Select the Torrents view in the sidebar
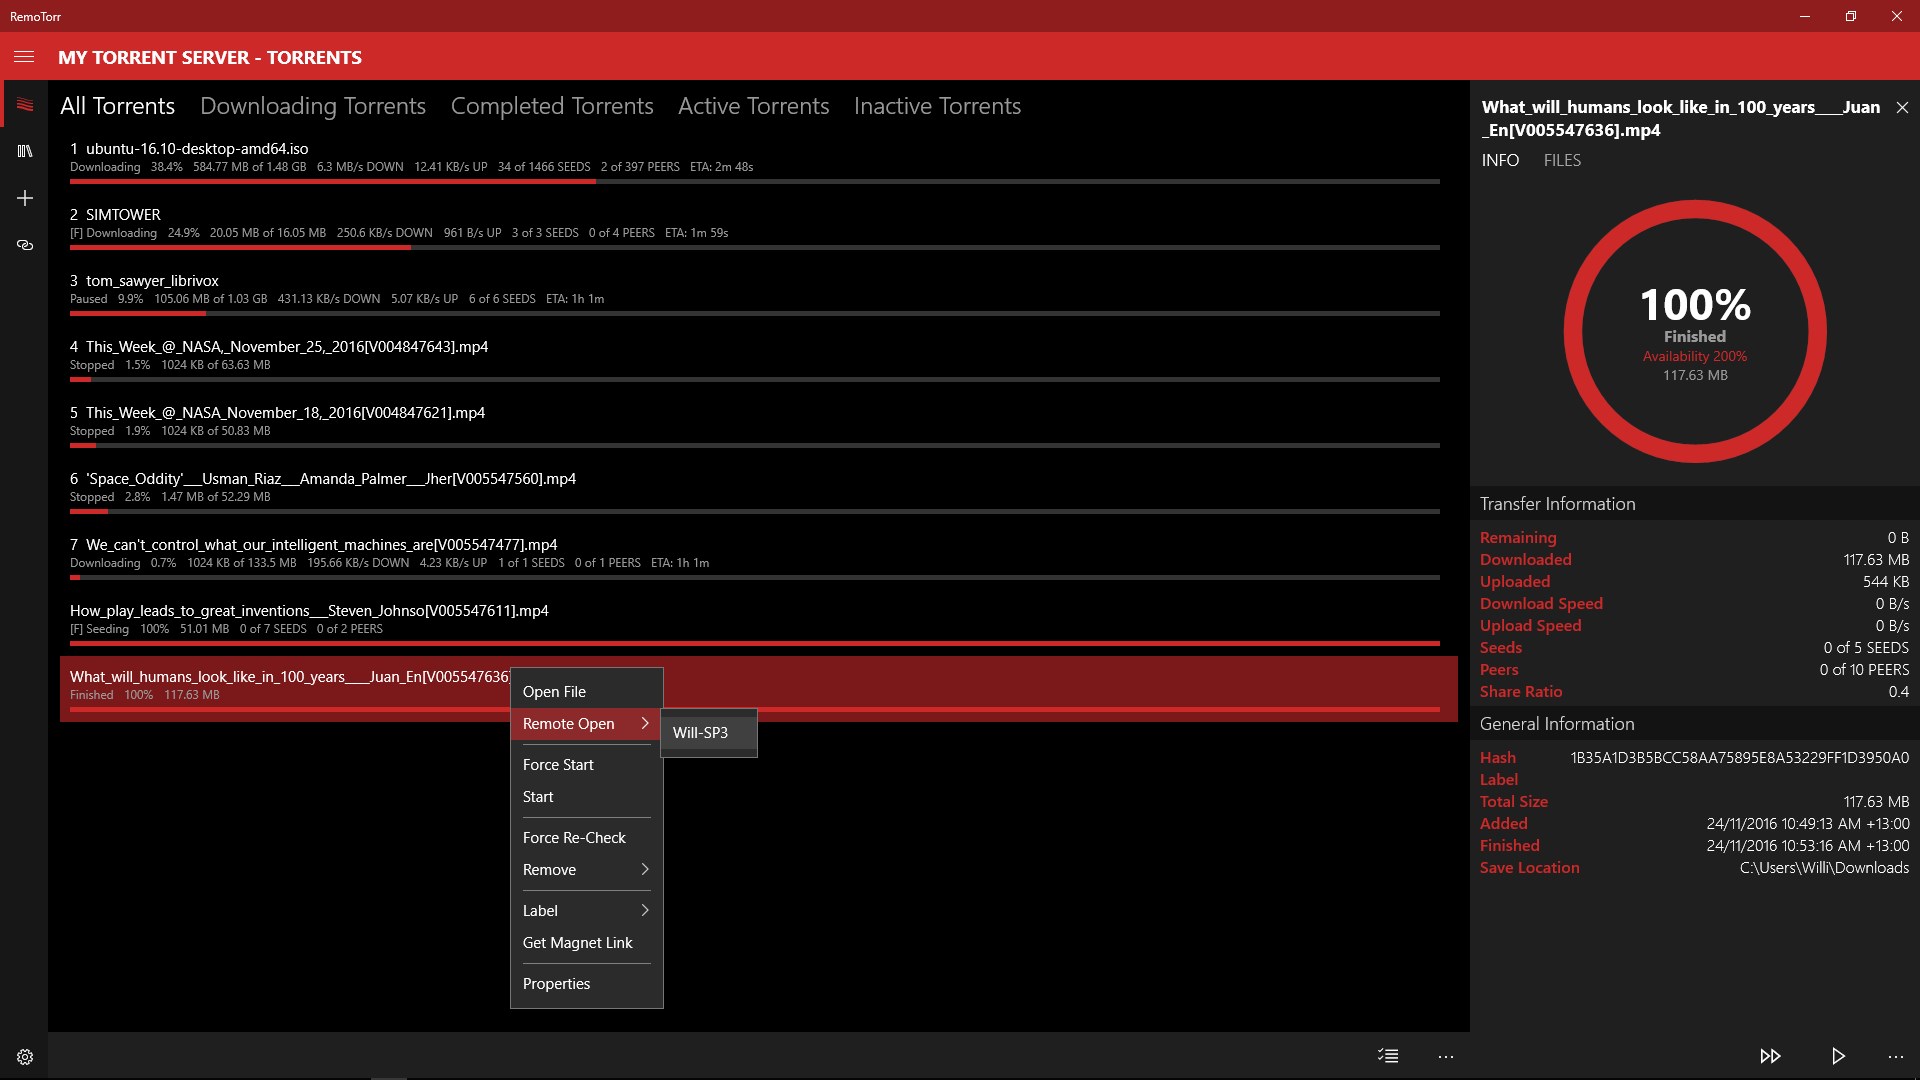Viewport: 1920px width, 1080px height. pos(24,104)
